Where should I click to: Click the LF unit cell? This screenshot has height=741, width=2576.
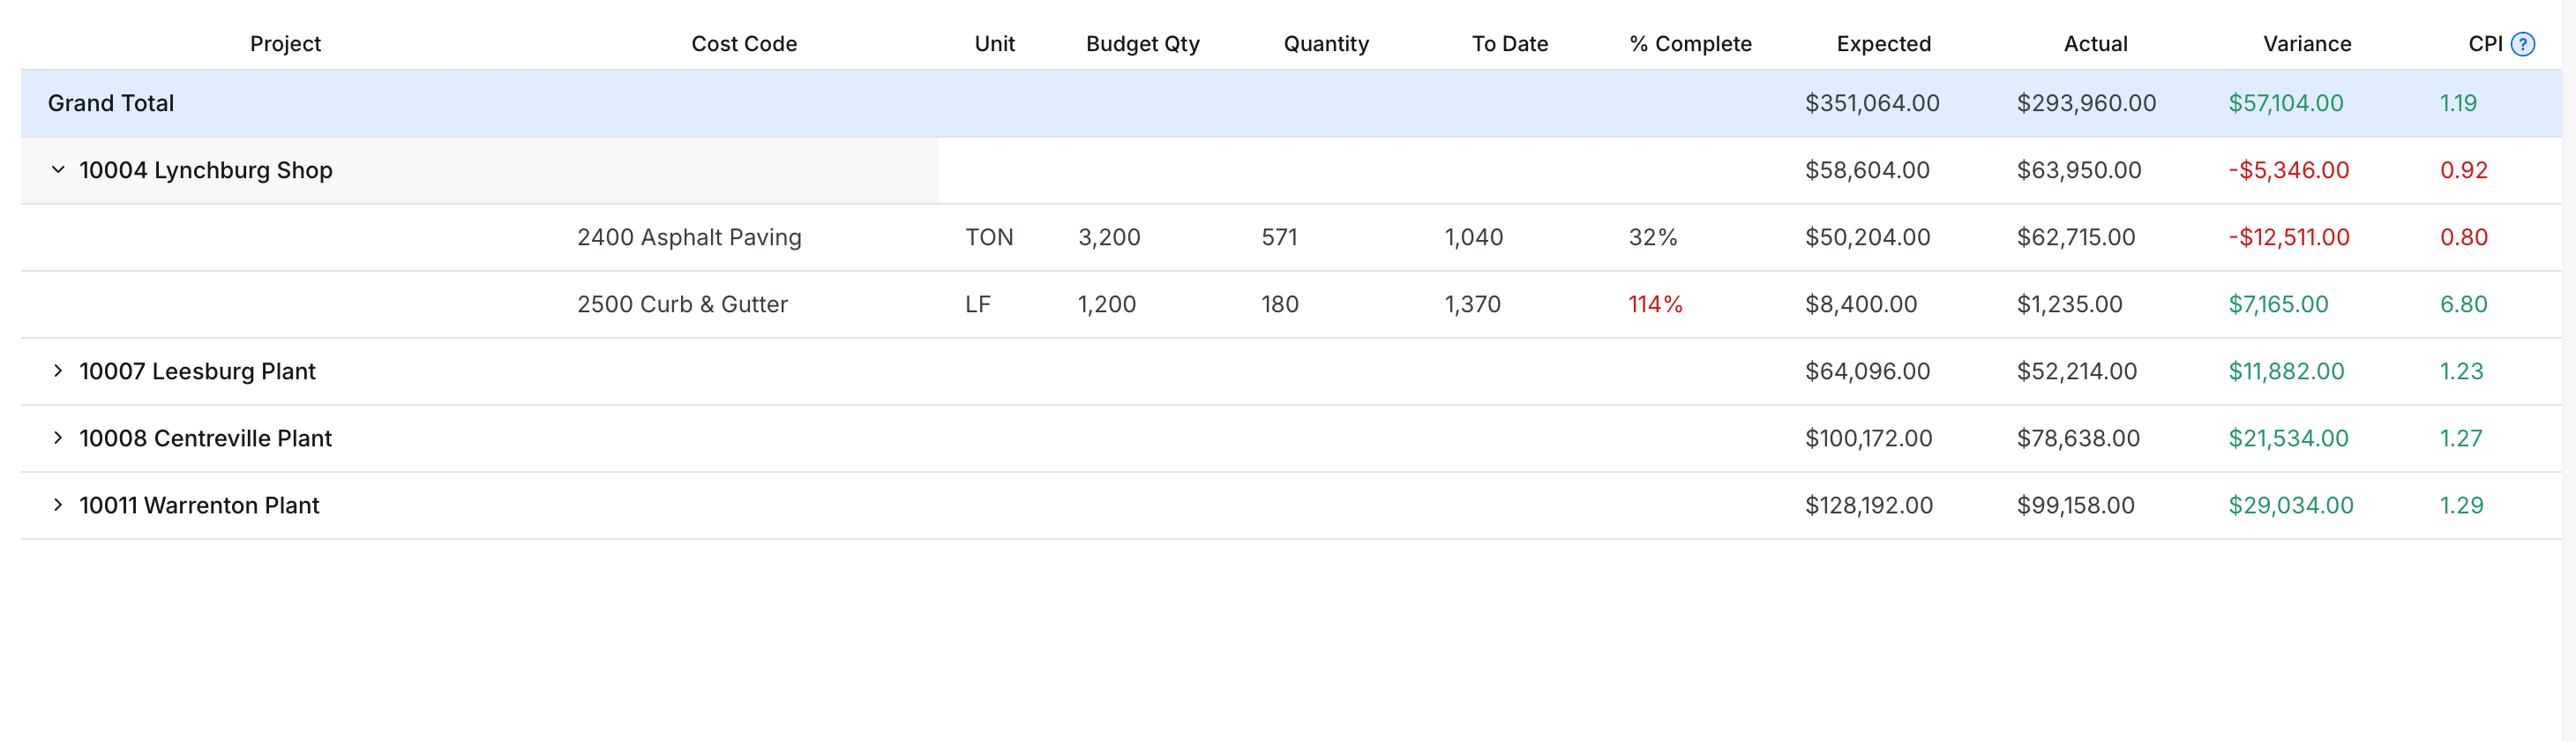pos(978,304)
